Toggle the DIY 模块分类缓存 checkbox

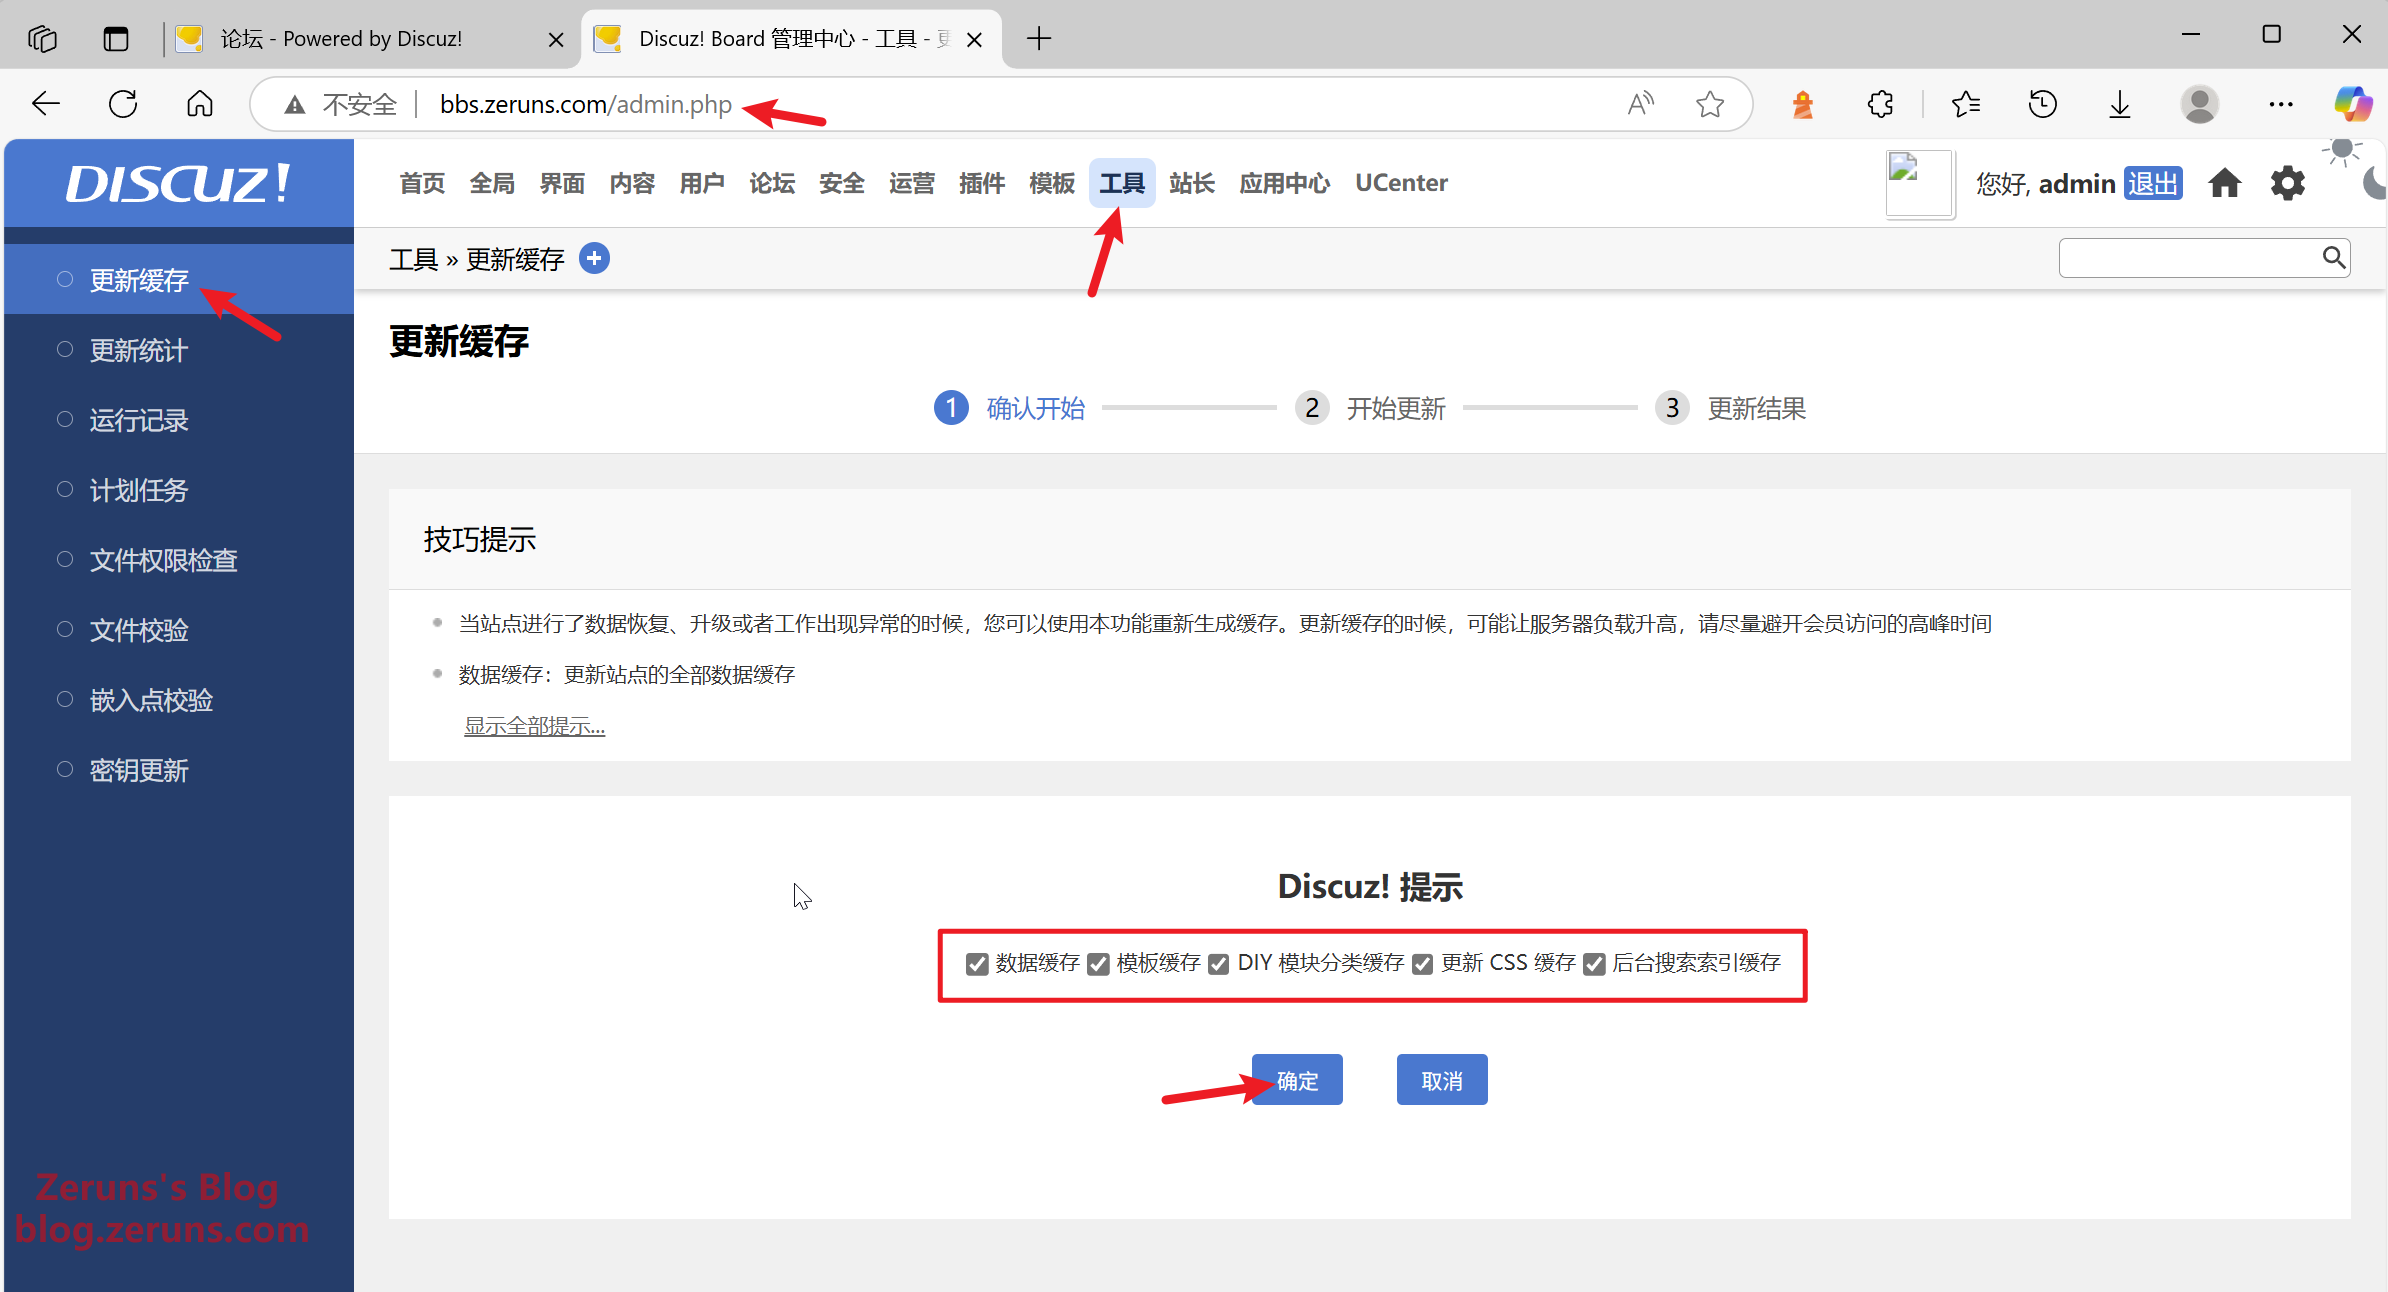coord(1218,964)
